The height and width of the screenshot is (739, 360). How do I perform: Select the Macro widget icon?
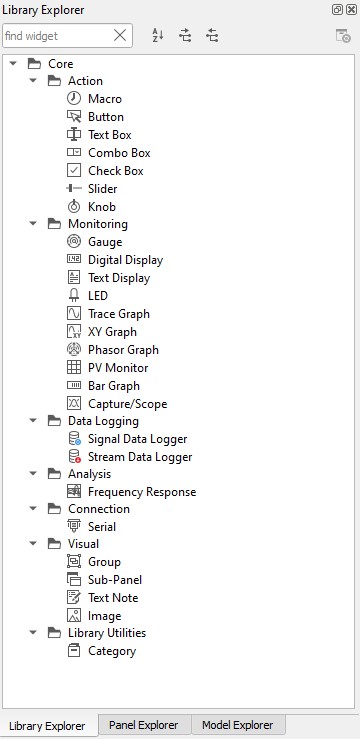(x=74, y=99)
